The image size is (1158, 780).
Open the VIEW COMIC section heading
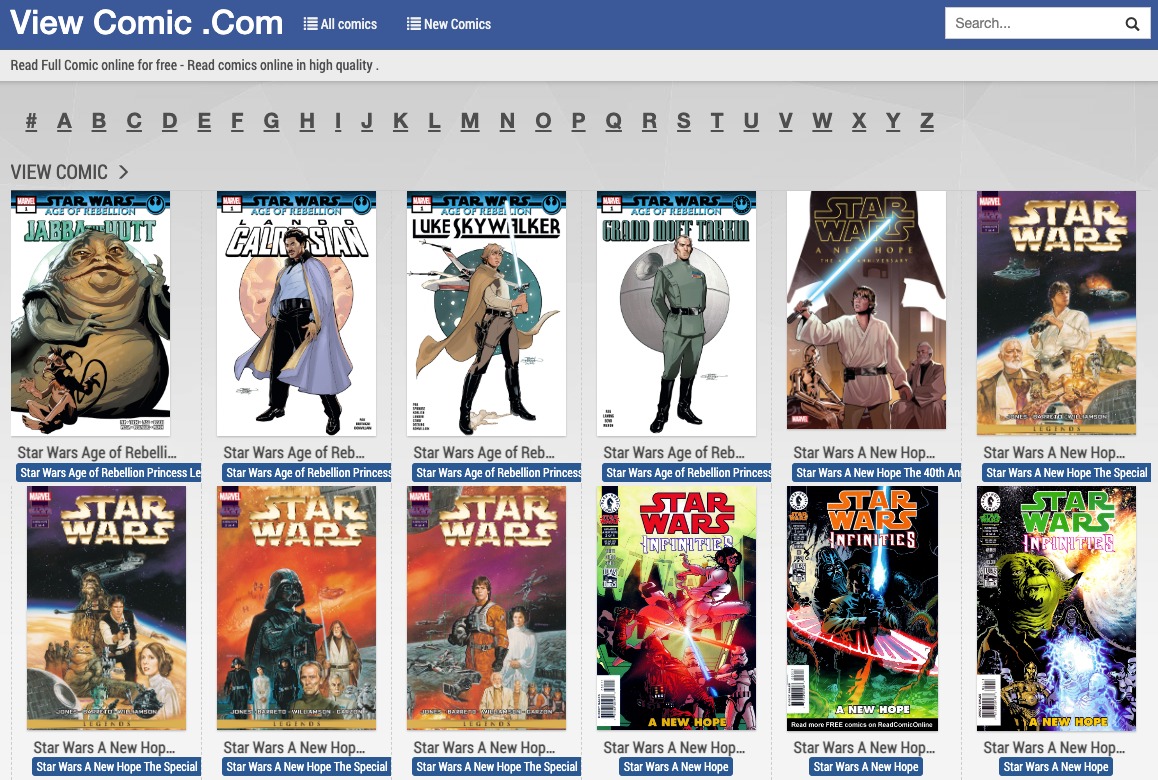click(x=59, y=172)
